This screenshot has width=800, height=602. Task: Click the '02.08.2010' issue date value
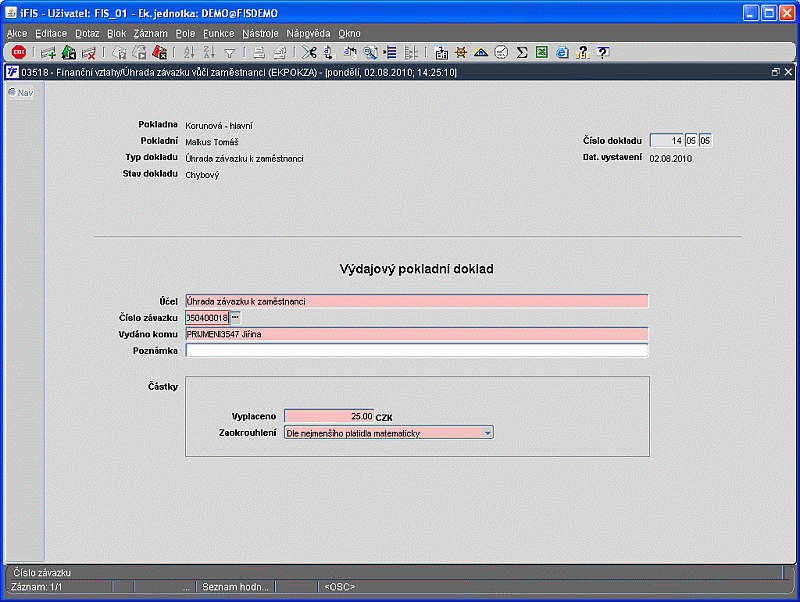pos(670,159)
